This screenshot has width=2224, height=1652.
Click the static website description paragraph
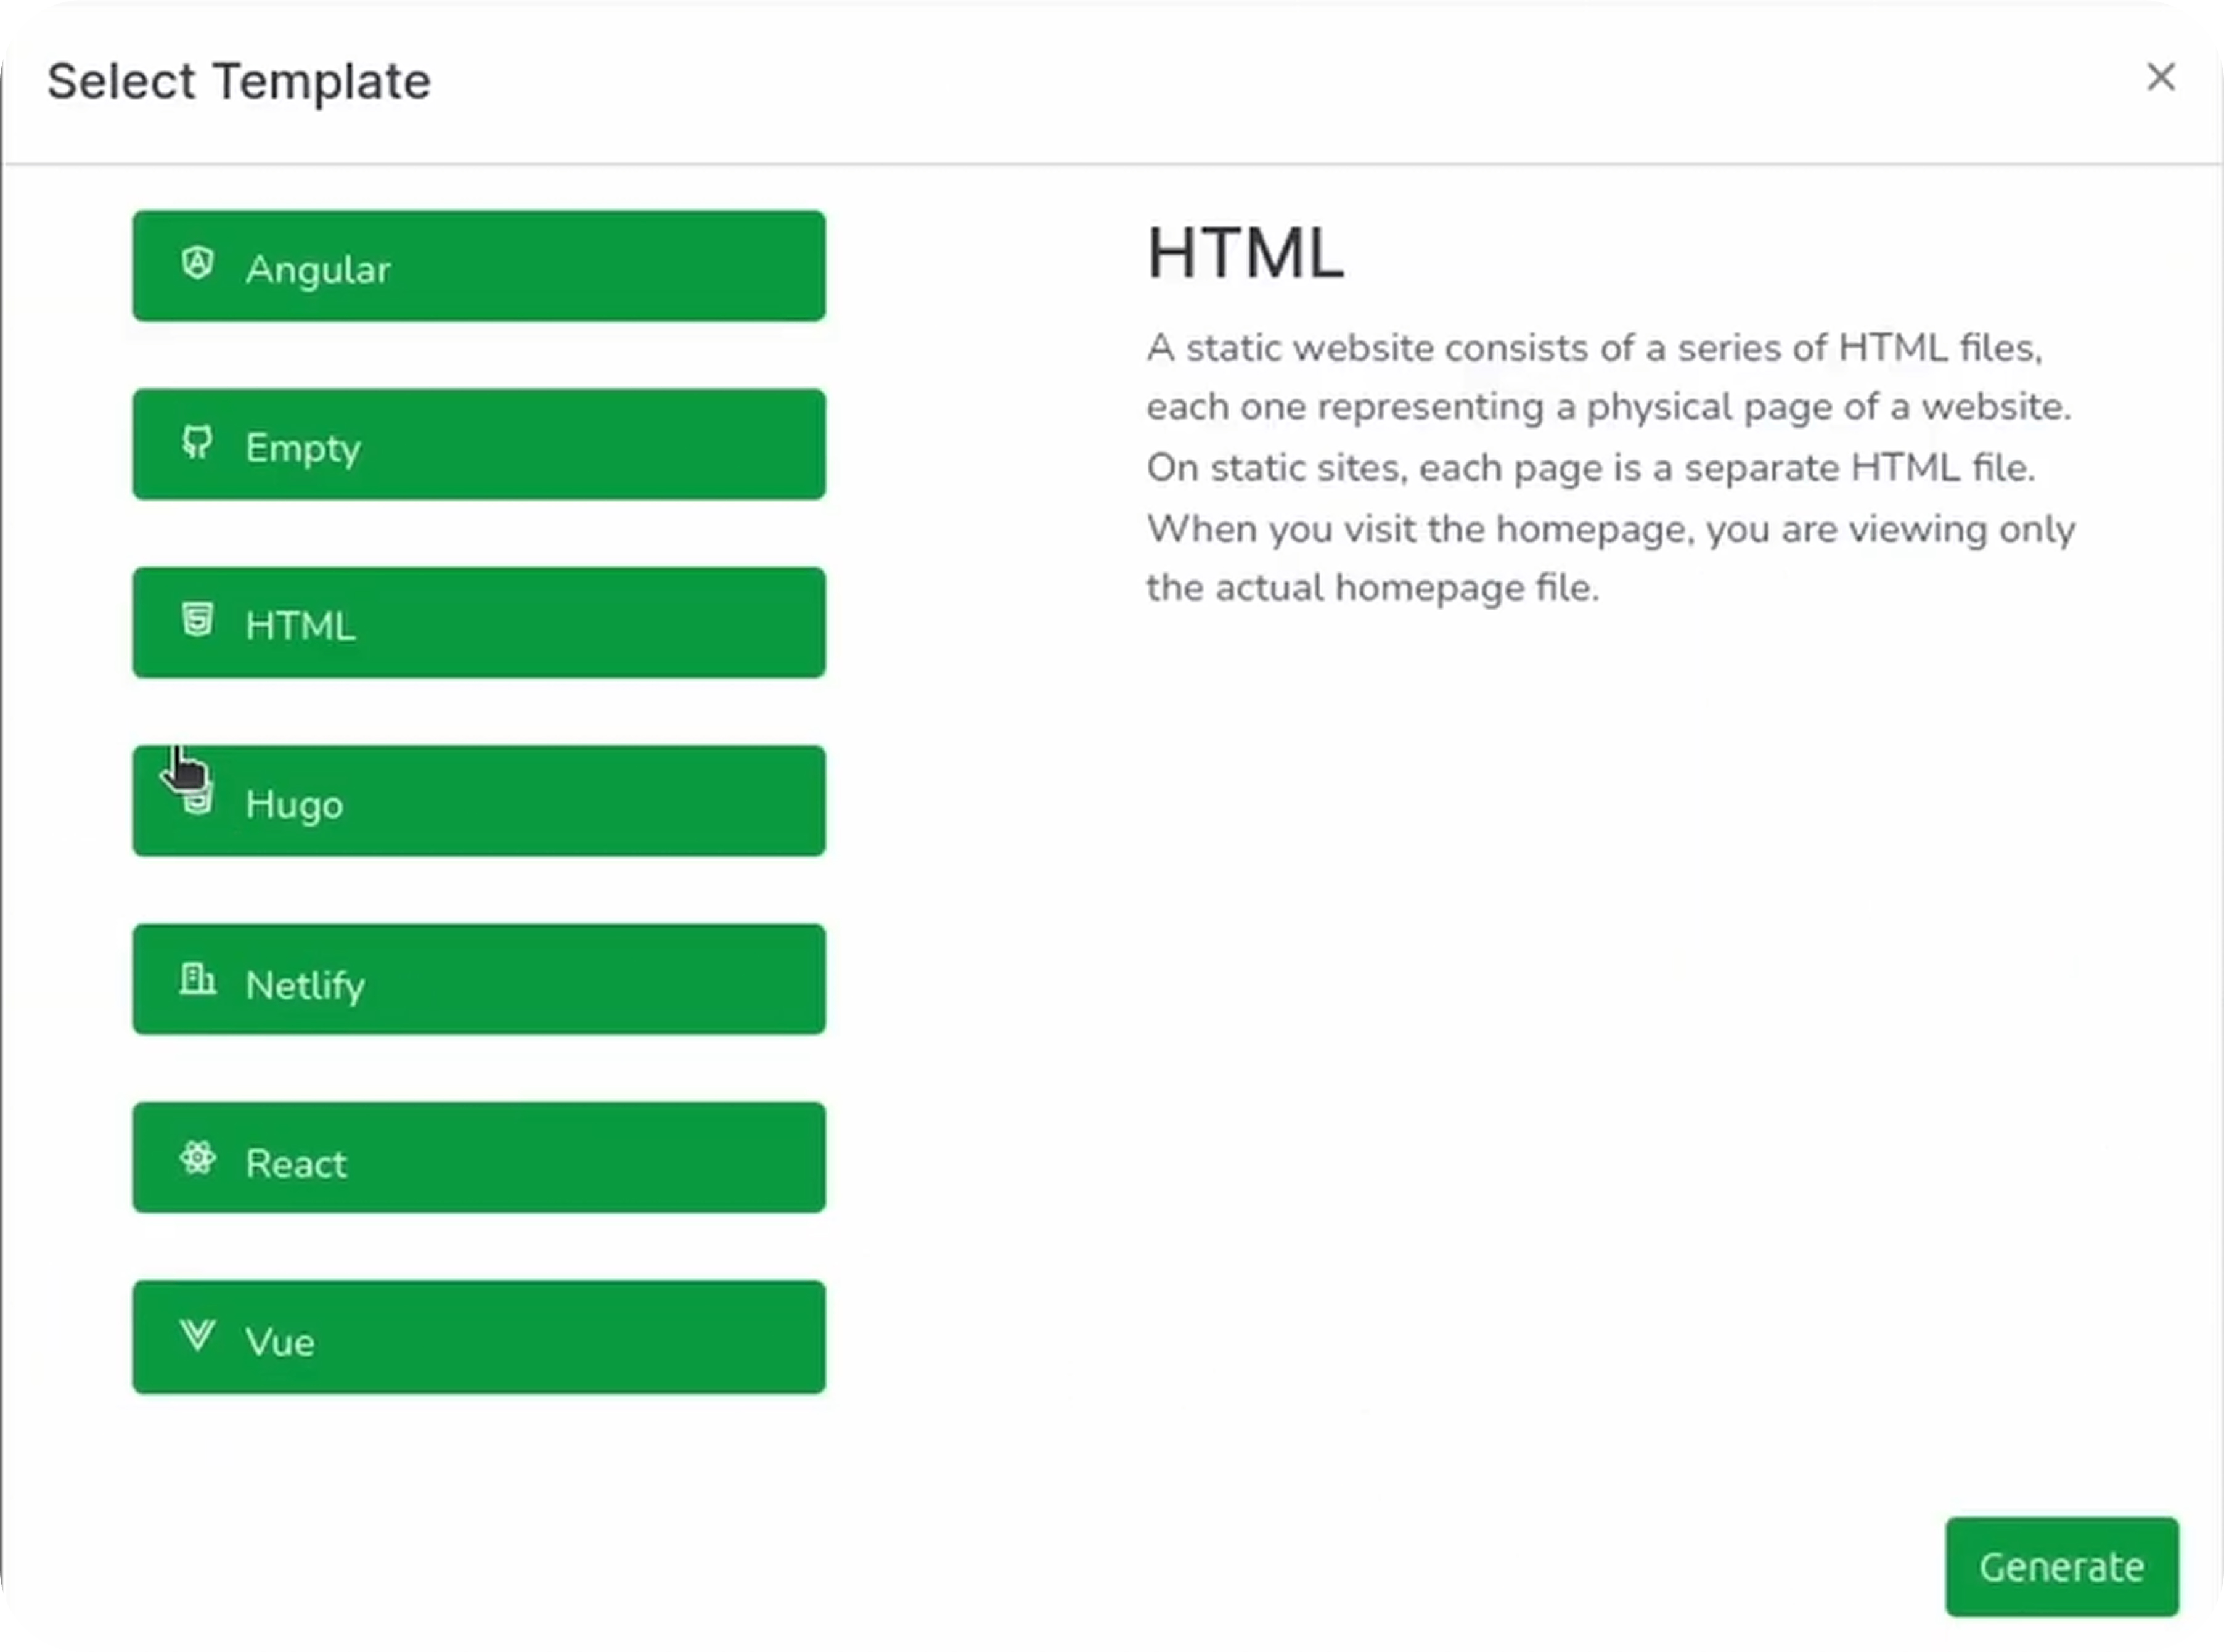coord(1610,467)
